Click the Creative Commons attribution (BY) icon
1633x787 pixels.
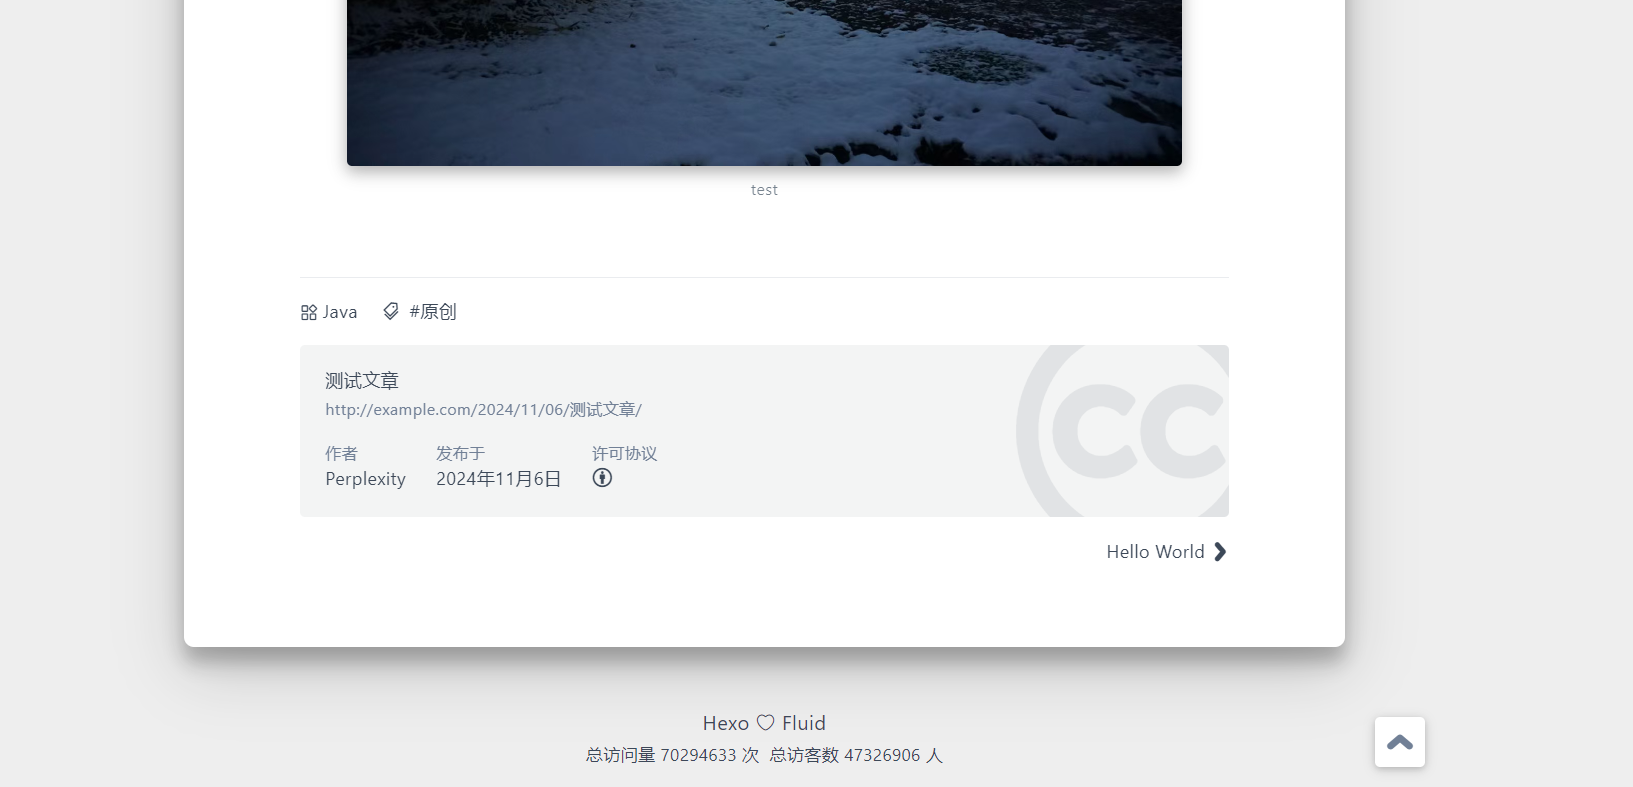click(602, 478)
